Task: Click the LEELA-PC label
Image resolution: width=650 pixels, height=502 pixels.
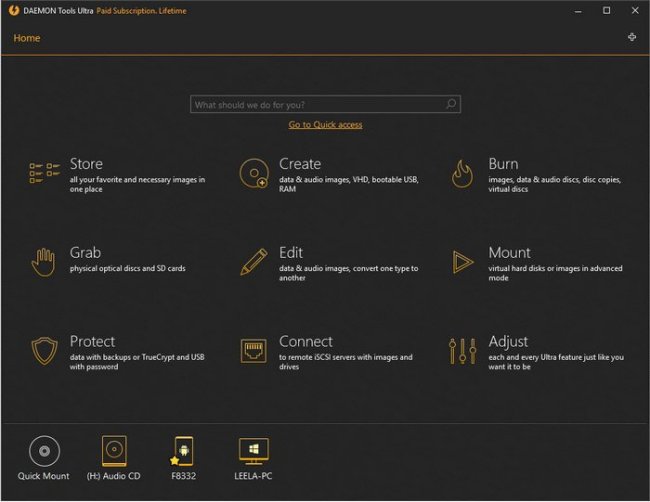Action: pos(253,476)
